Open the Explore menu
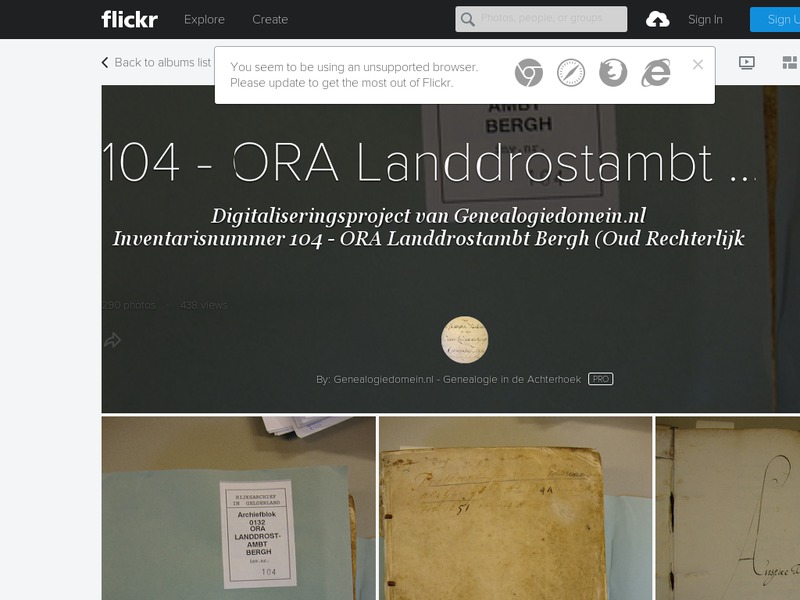The image size is (800, 600). [x=204, y=19]
